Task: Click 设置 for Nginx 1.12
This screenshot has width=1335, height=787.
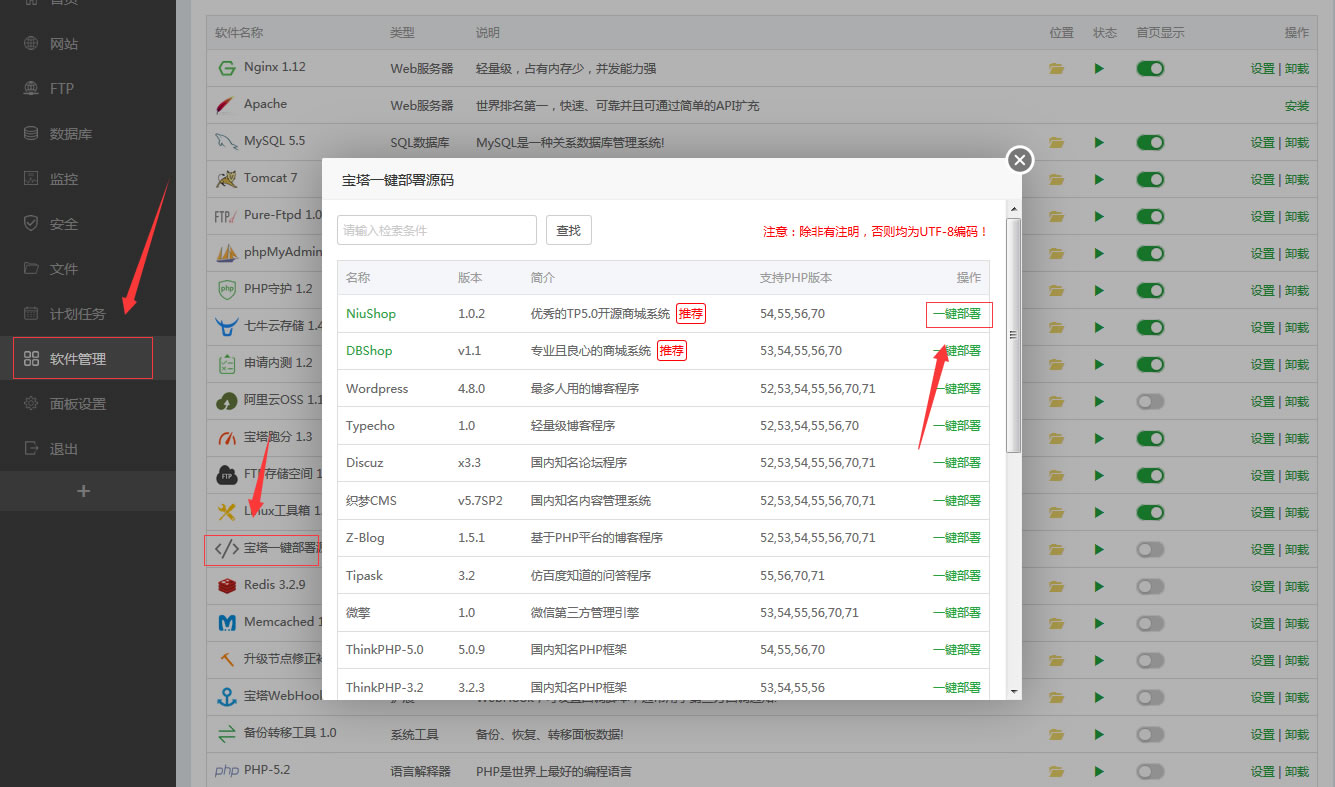Action: tap(1262, 69)
